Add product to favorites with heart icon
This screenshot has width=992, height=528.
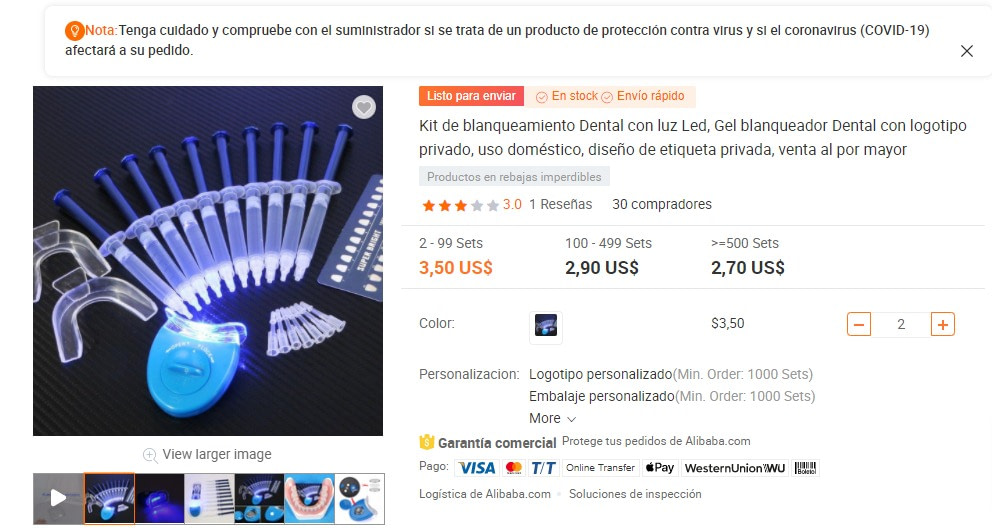pyautogui.click(x=364, y=107)
